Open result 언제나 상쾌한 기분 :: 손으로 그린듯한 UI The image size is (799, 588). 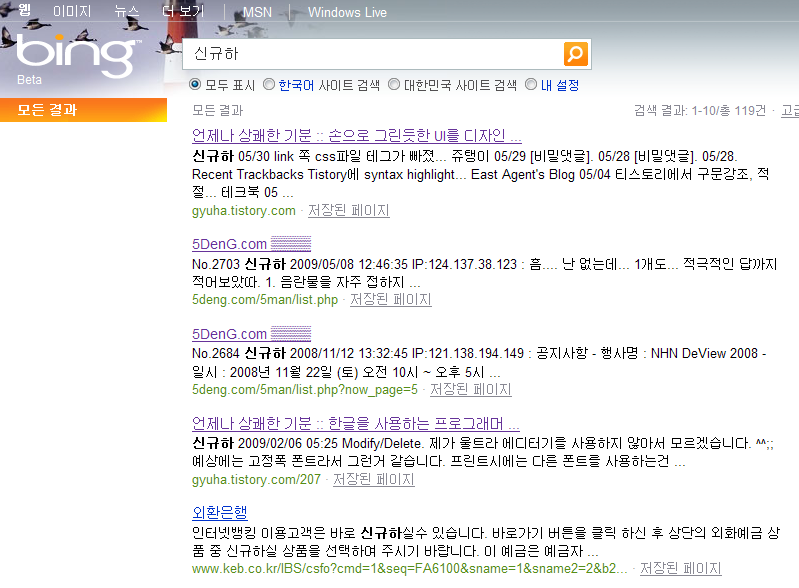pos(357,136)
